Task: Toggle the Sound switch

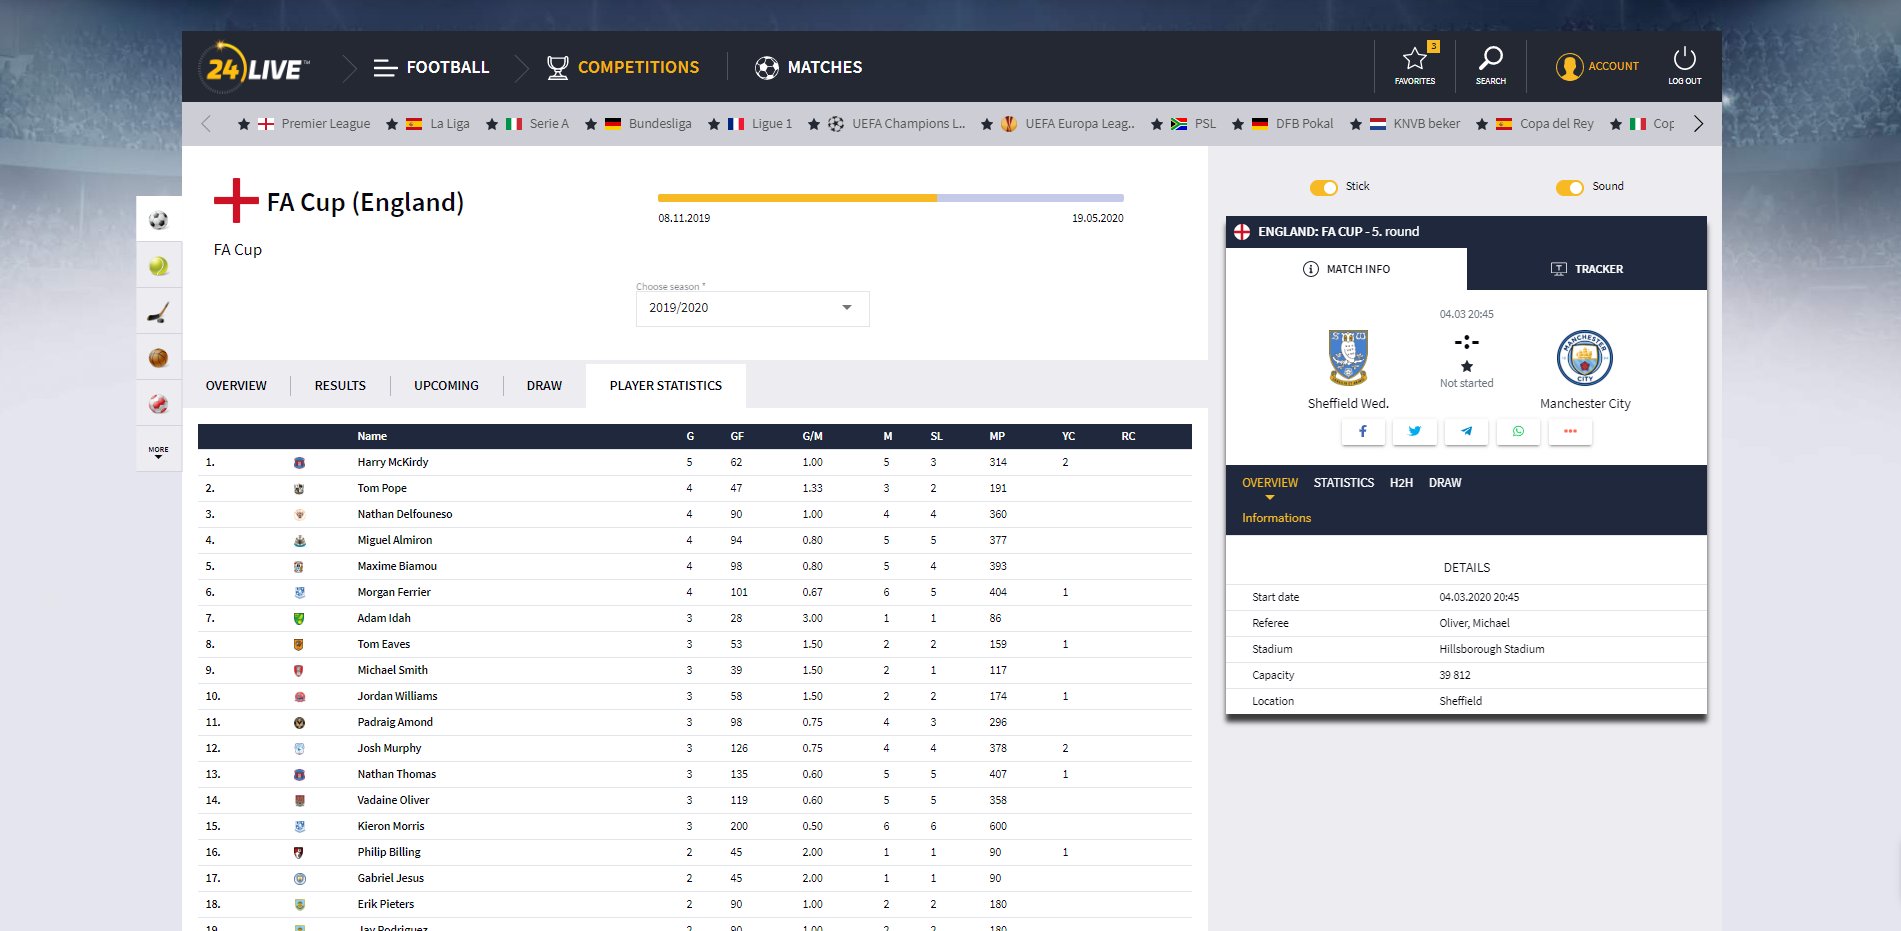Action: tap(1569, 188)
